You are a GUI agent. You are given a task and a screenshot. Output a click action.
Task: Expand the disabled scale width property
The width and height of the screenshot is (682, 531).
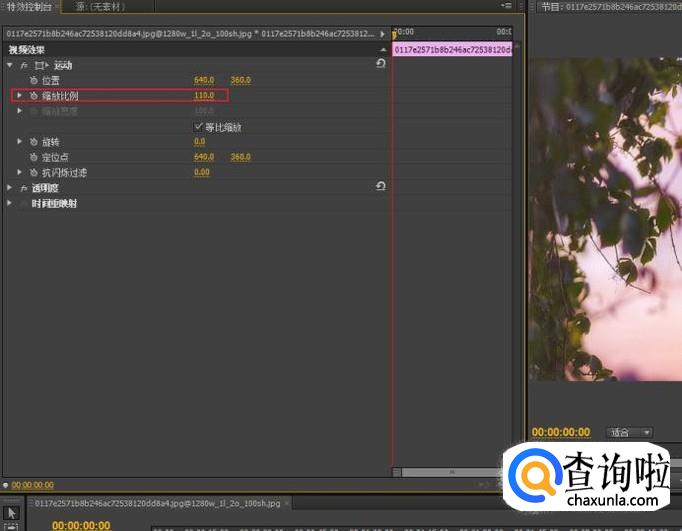click(19, 110)
